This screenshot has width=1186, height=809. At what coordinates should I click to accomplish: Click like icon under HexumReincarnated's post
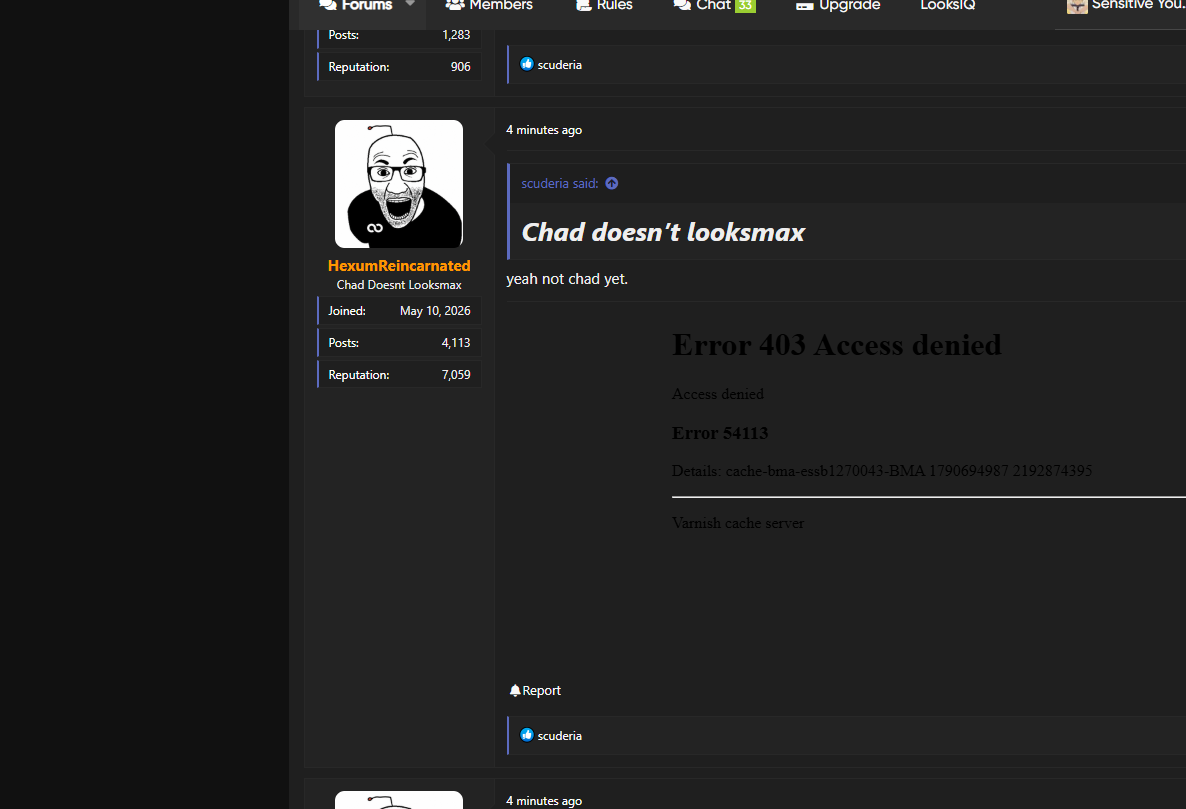point(527,735)
